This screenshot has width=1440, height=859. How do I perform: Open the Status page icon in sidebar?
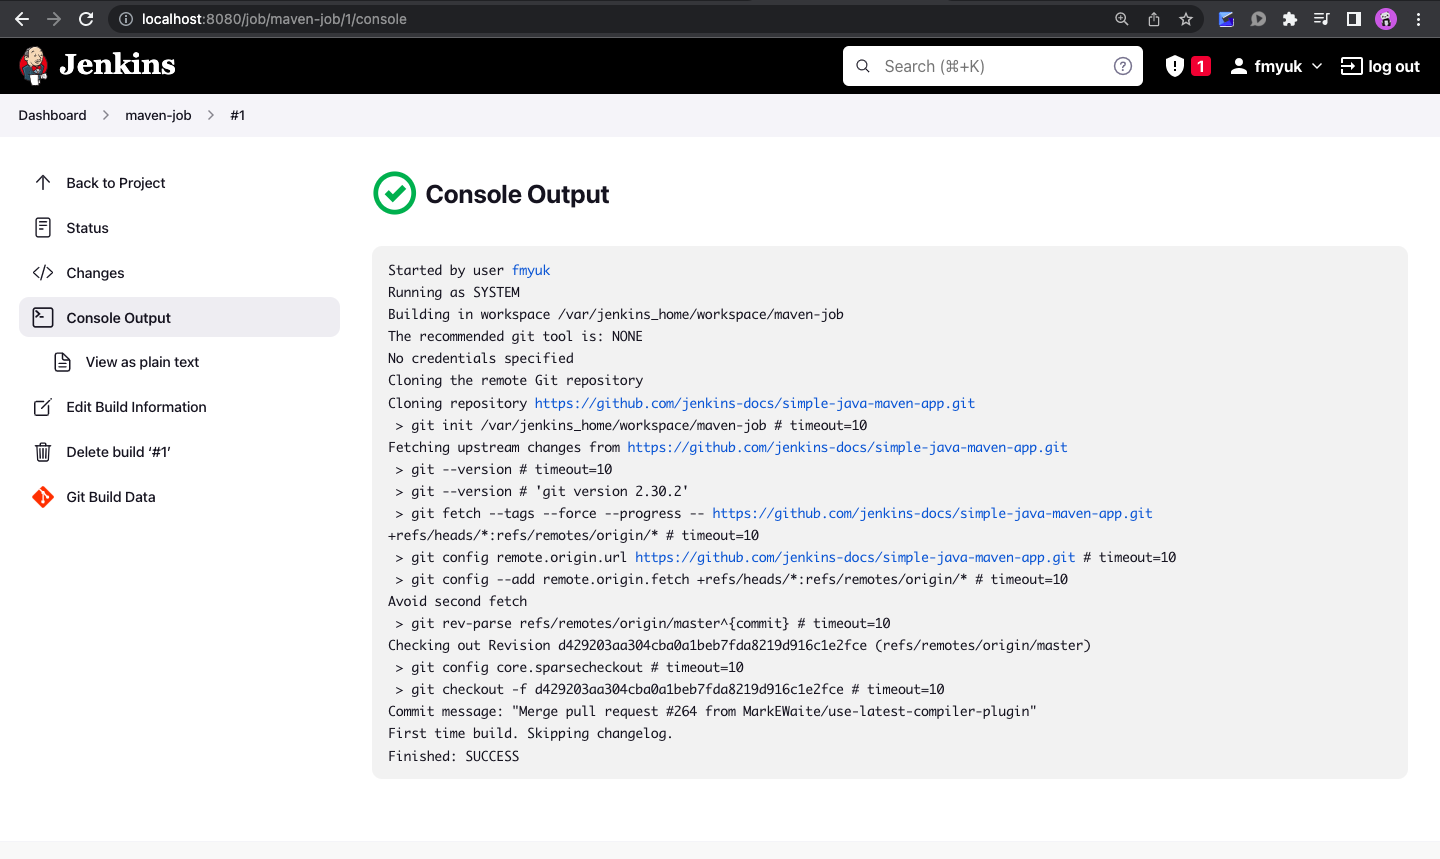click(x=44, y=227)
